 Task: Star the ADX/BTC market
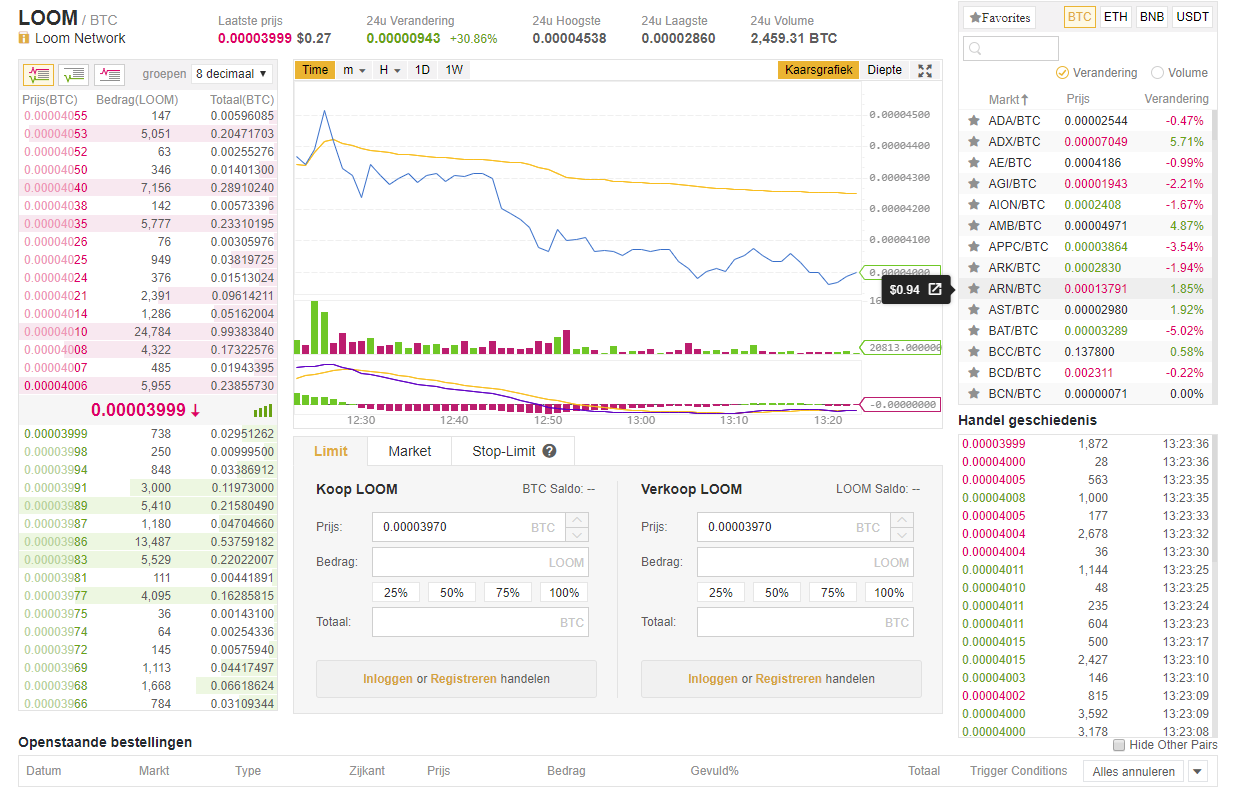point(974,142)
